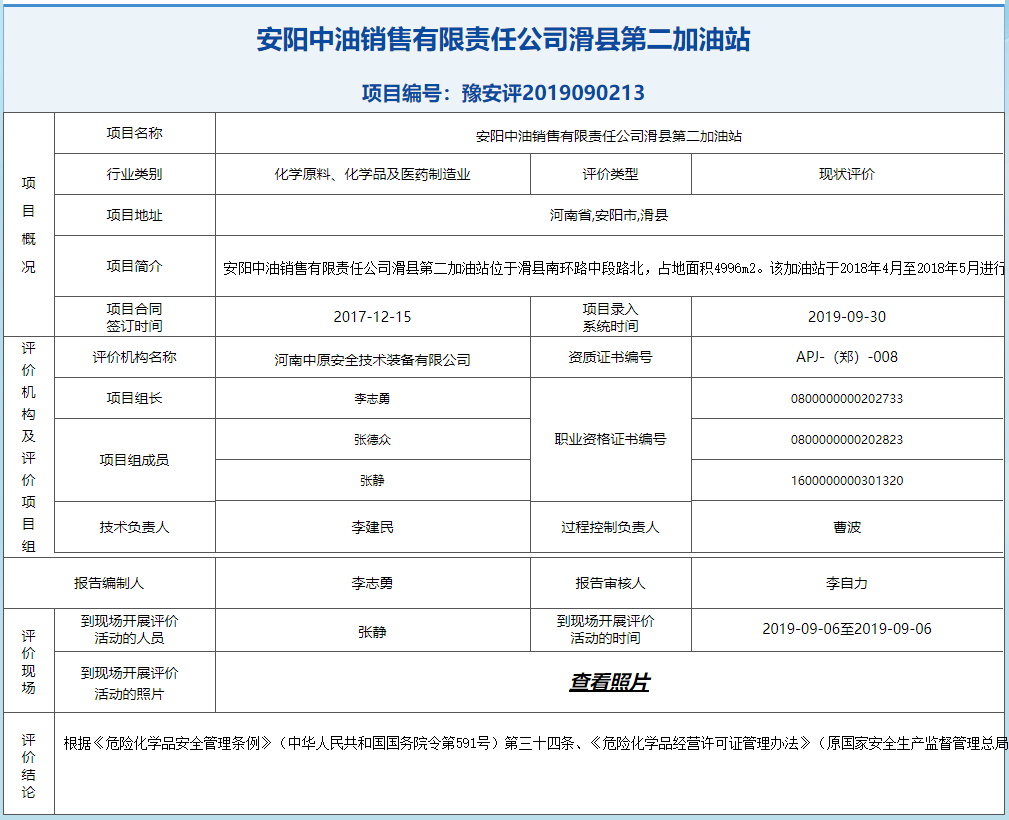Click the 评价类型 label cell
This screenshot has width=1009, height=820.
click(x=611, y=174)
